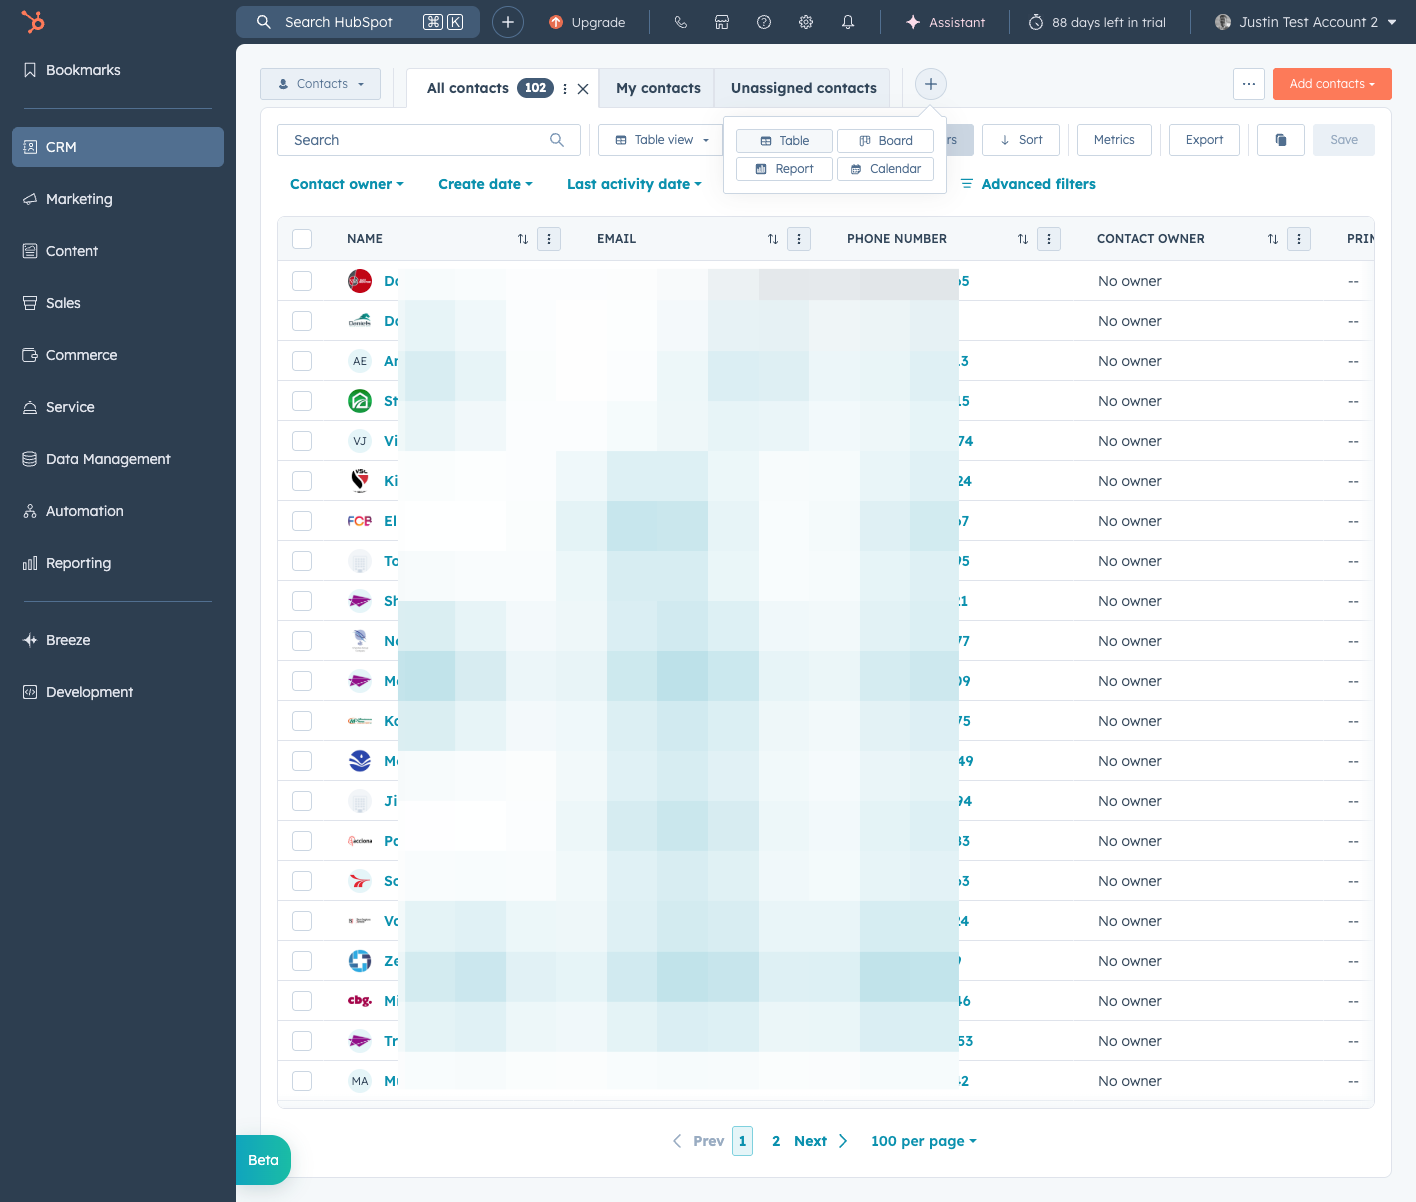The image size is (1416, 1202).
Task: Open All contacts tab options menu
Action: [x=565, y=89]
